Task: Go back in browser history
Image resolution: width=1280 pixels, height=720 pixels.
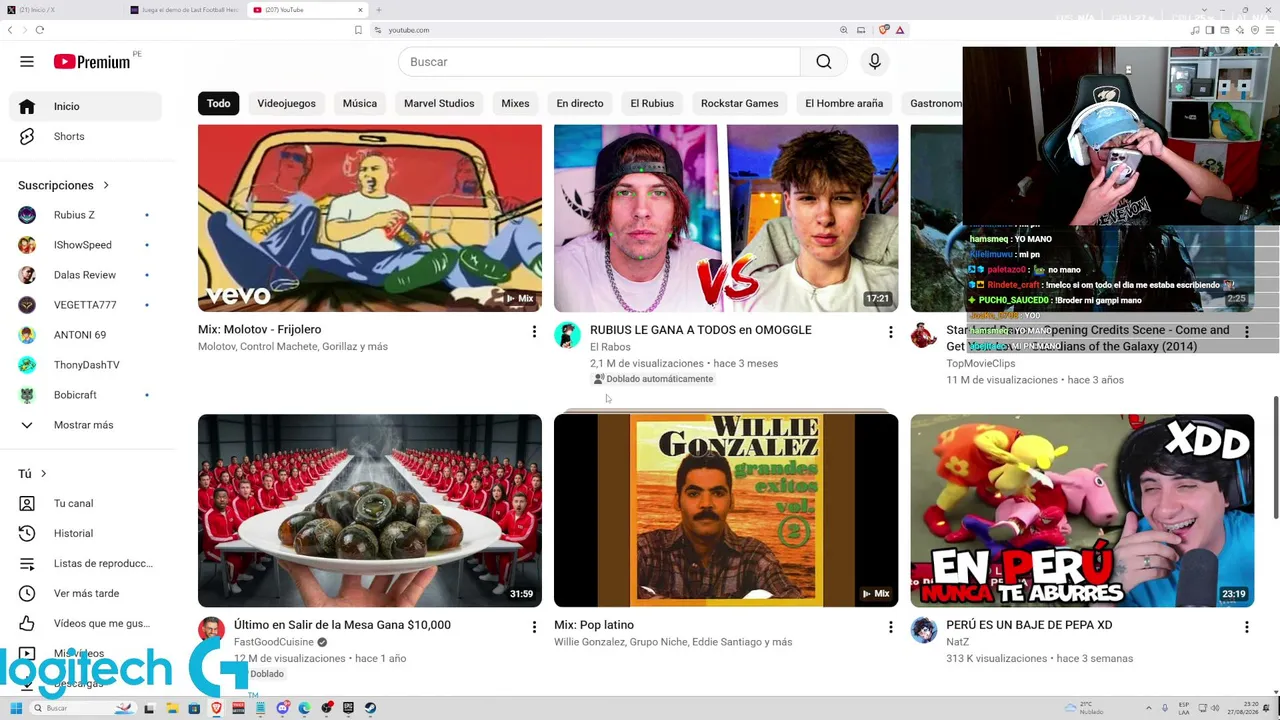Action: pos(10,30)
